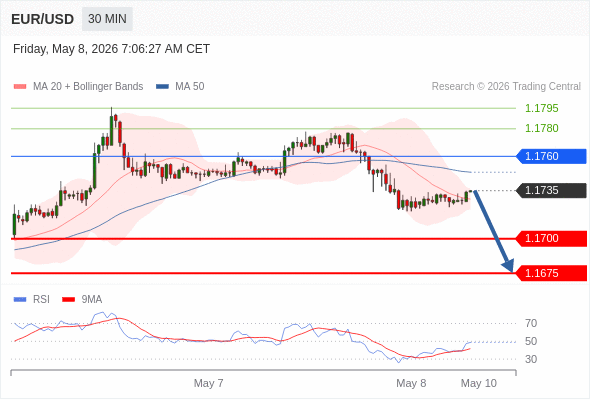Select the EUR/USD pair title
The image size is (590, 400).
point(43,19)
